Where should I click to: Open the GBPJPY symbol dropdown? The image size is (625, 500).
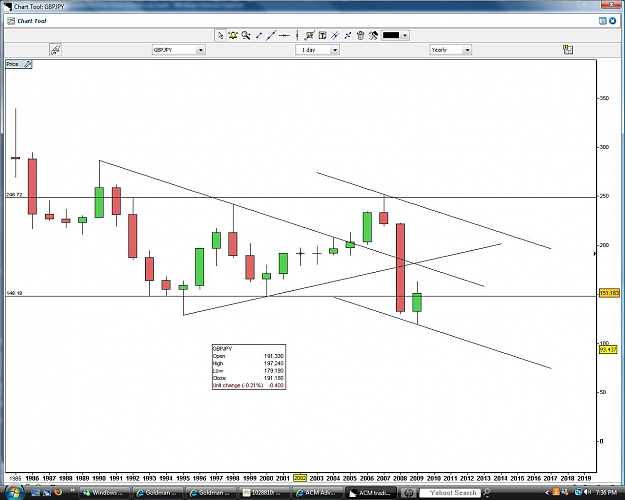point(179,50)
